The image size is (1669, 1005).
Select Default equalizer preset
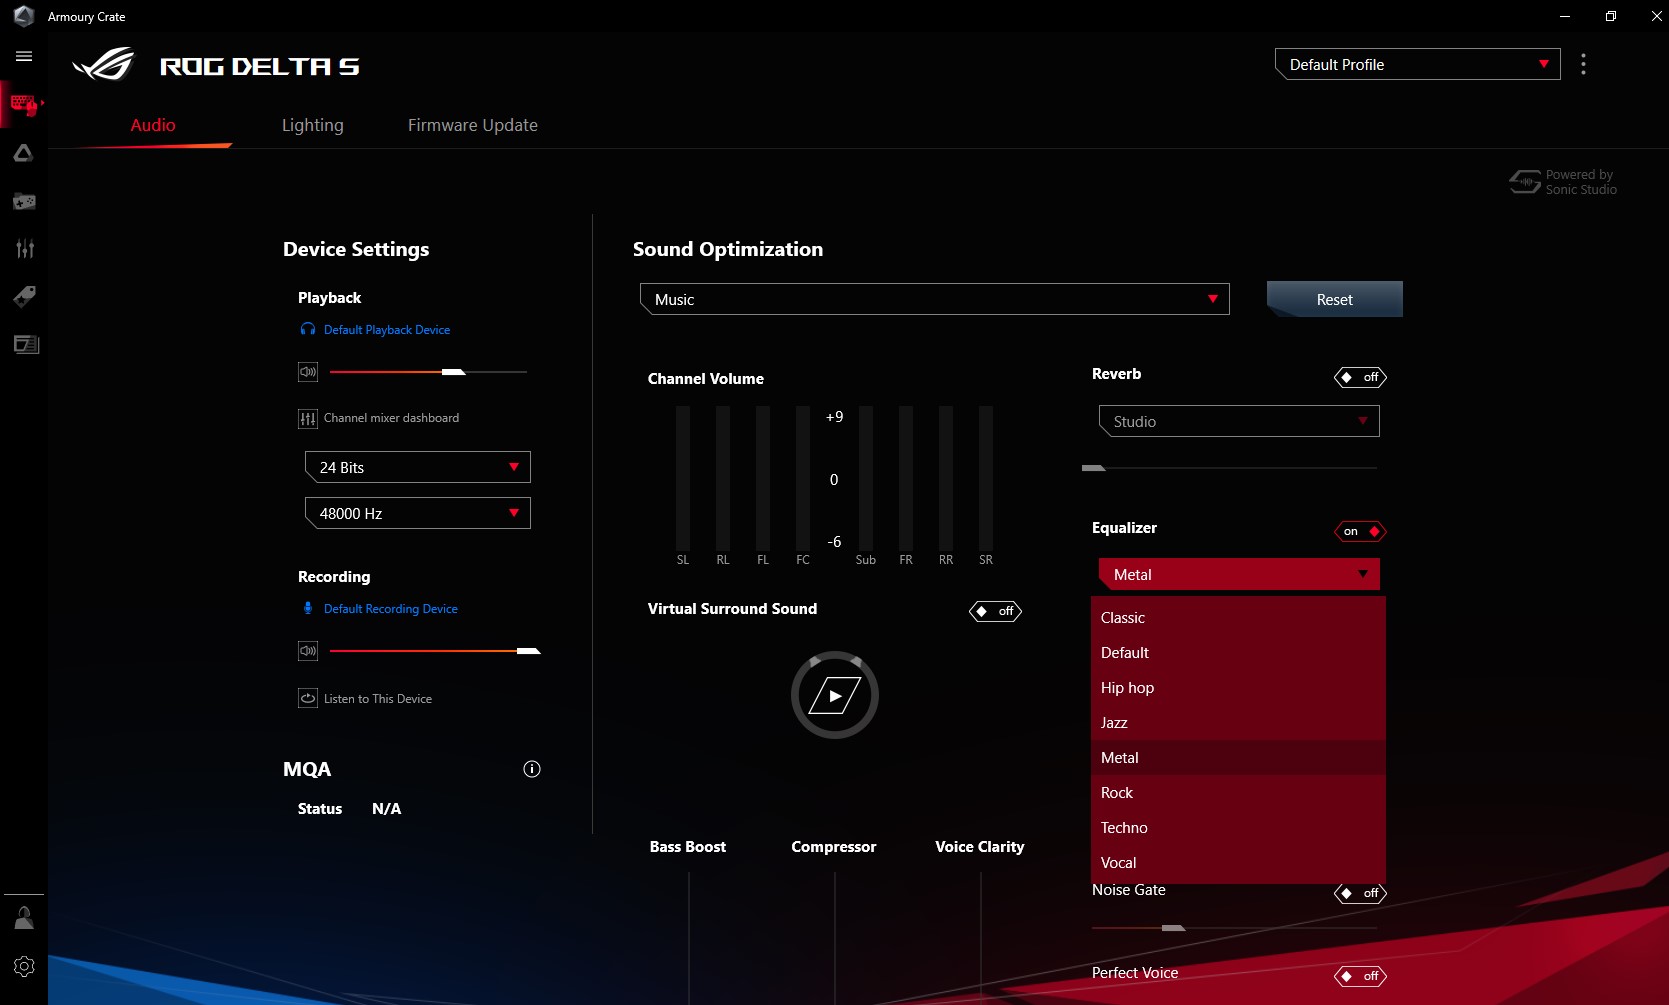(x=1238, y=653)
